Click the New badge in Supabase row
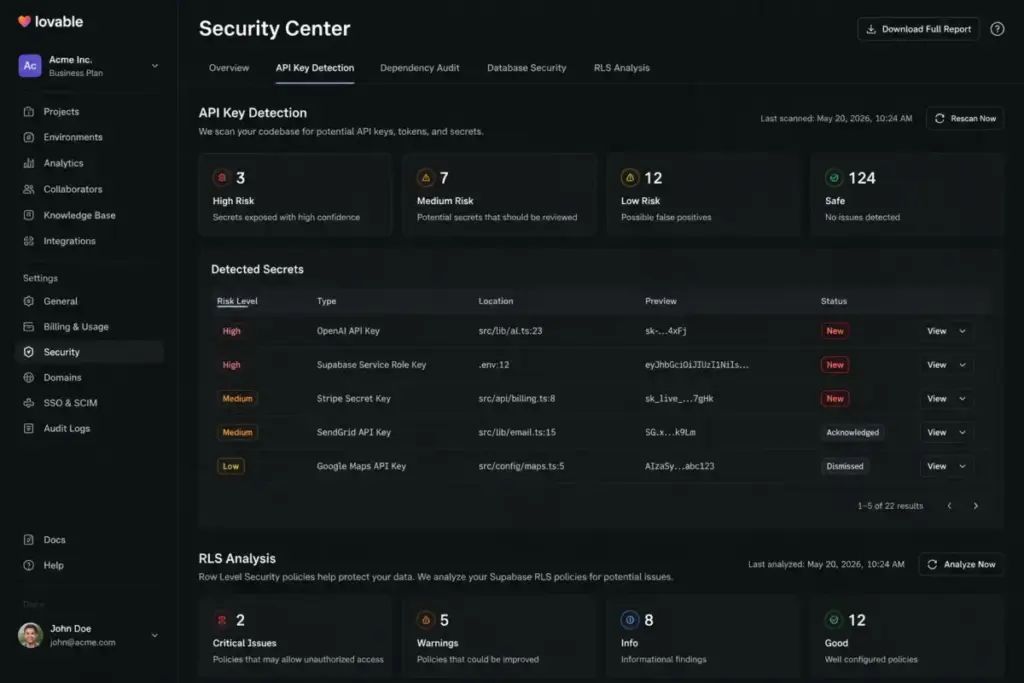1024x683 pixels. (x=835, y=365)
